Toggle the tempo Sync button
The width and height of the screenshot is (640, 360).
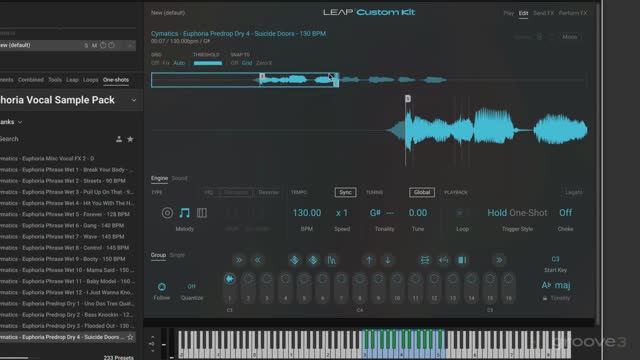click(345, 192)
